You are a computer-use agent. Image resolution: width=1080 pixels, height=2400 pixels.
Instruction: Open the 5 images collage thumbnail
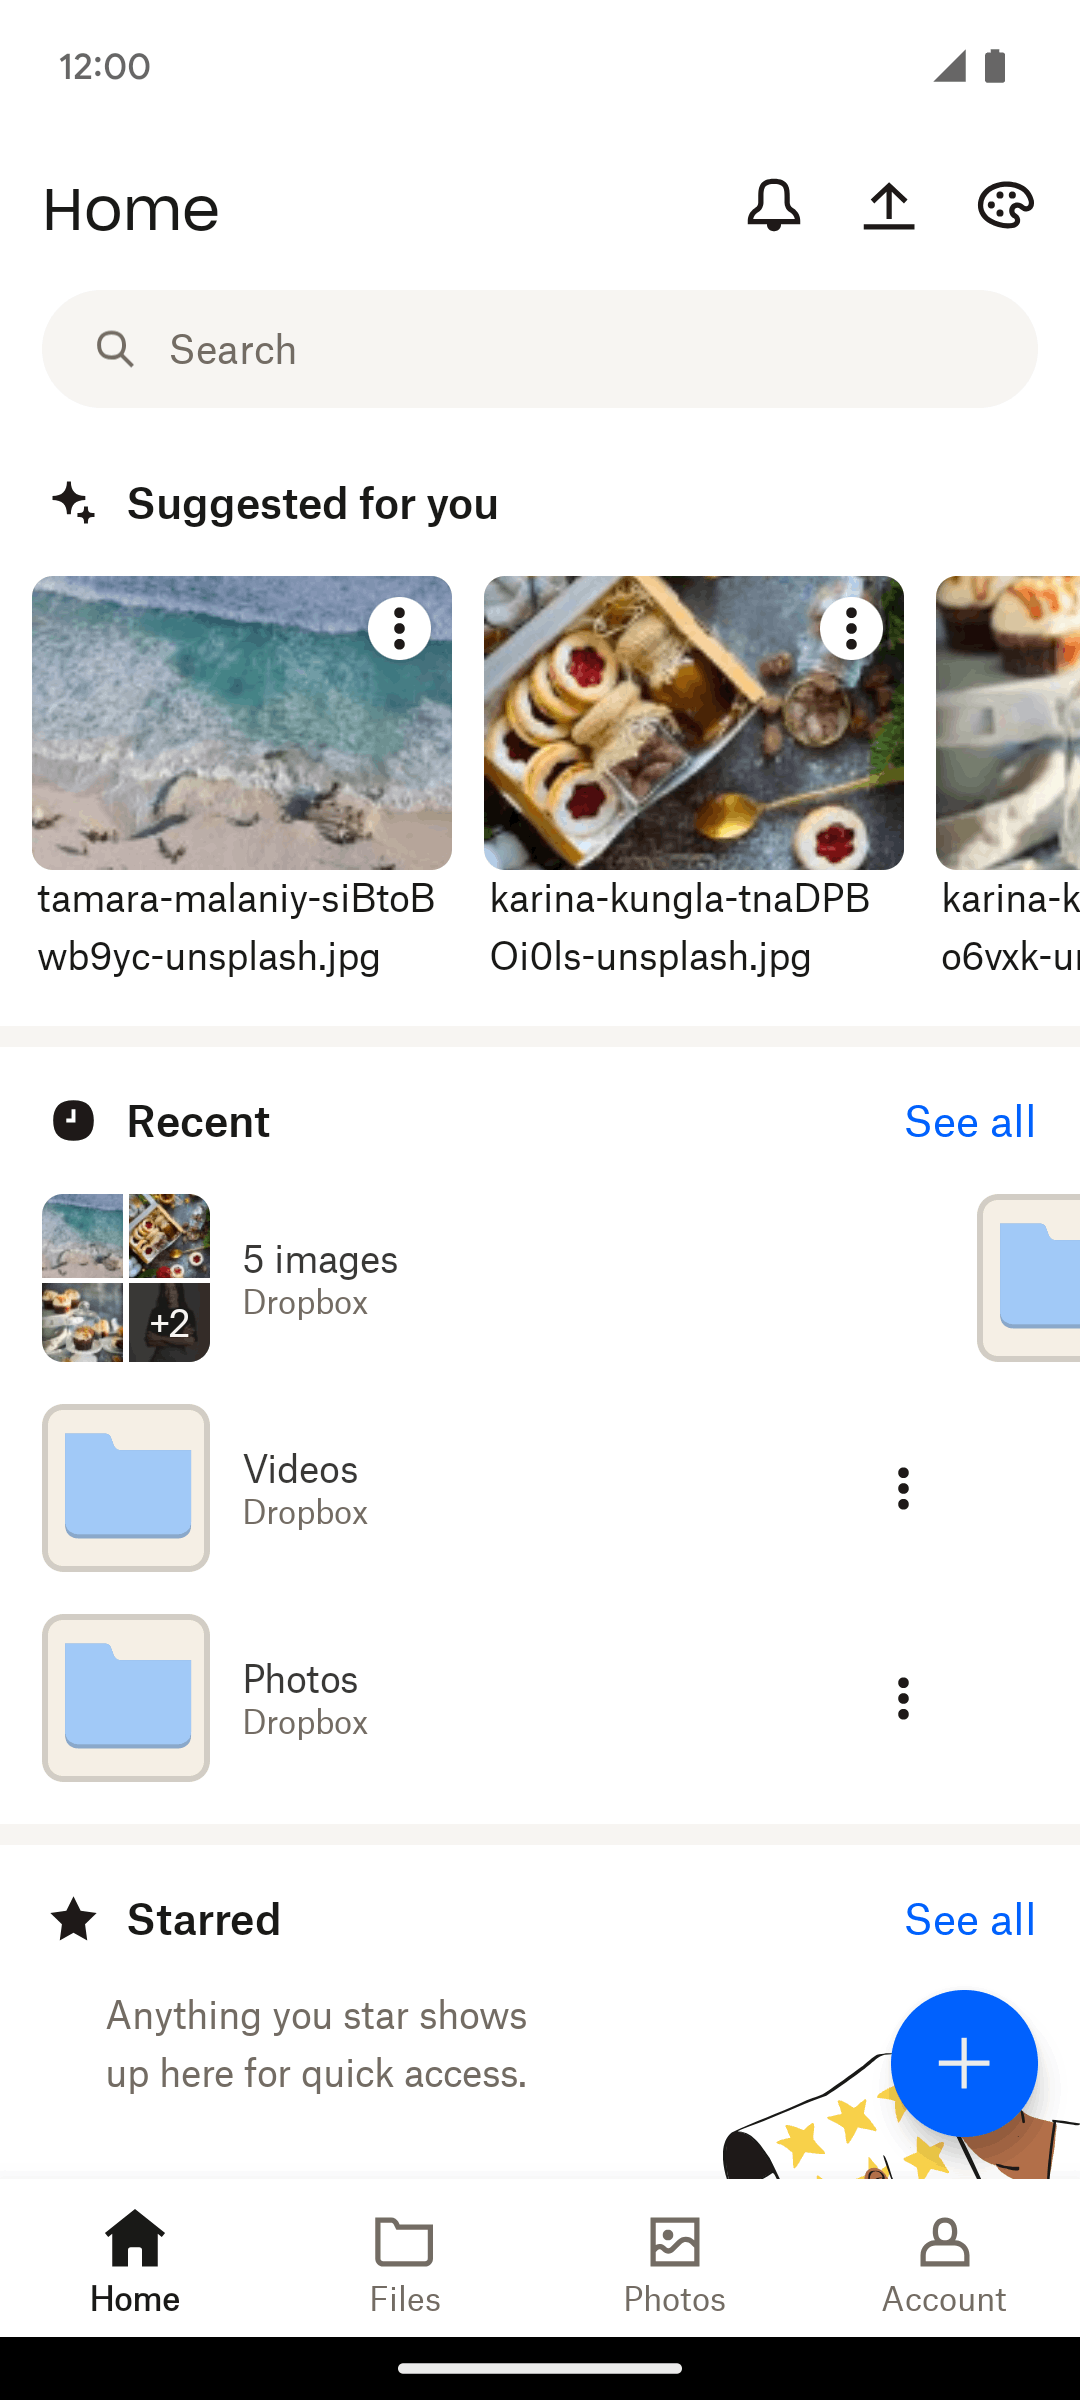[x=126, y=1278]
